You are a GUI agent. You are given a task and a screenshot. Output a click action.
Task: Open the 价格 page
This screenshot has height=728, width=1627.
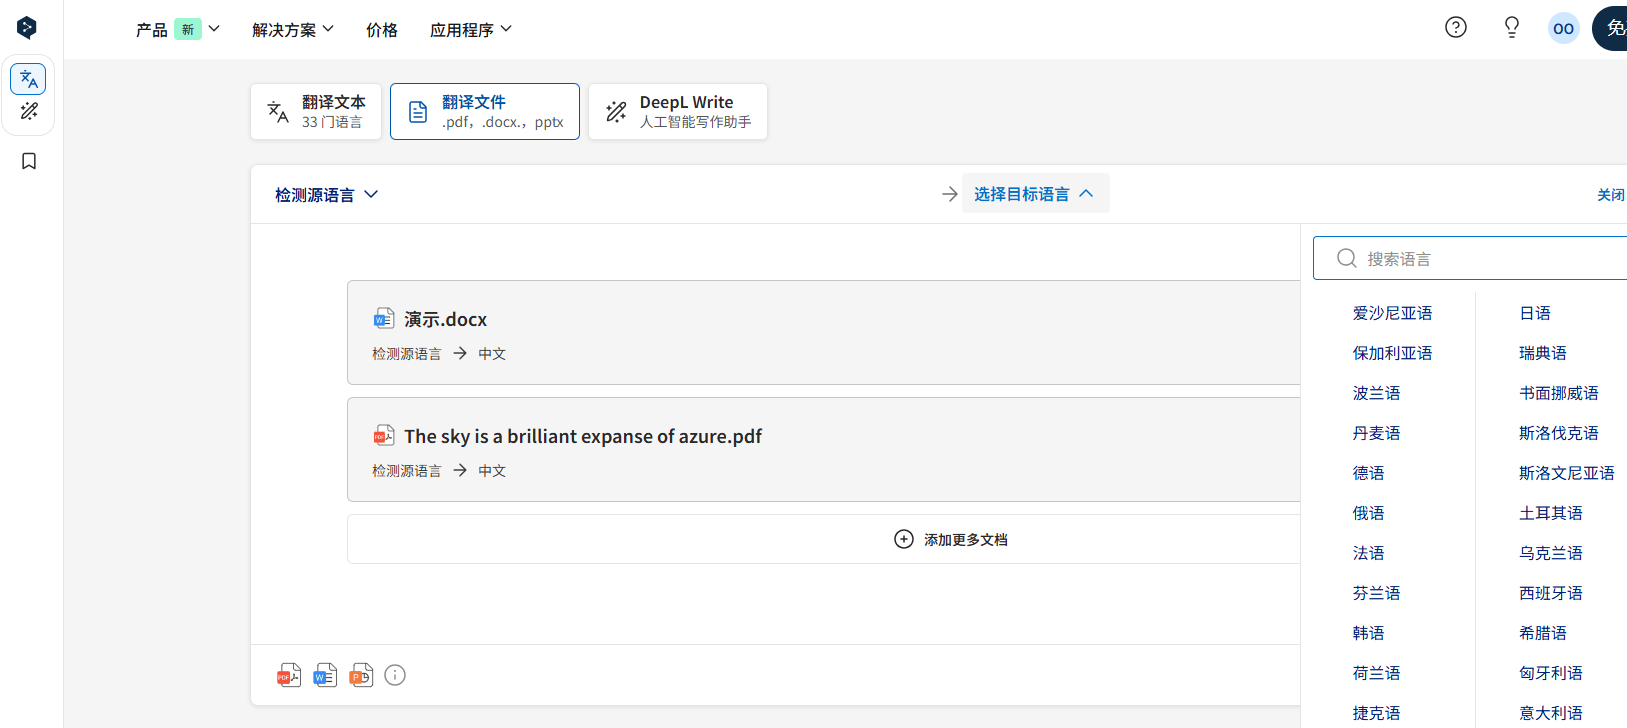coord(382,30)
